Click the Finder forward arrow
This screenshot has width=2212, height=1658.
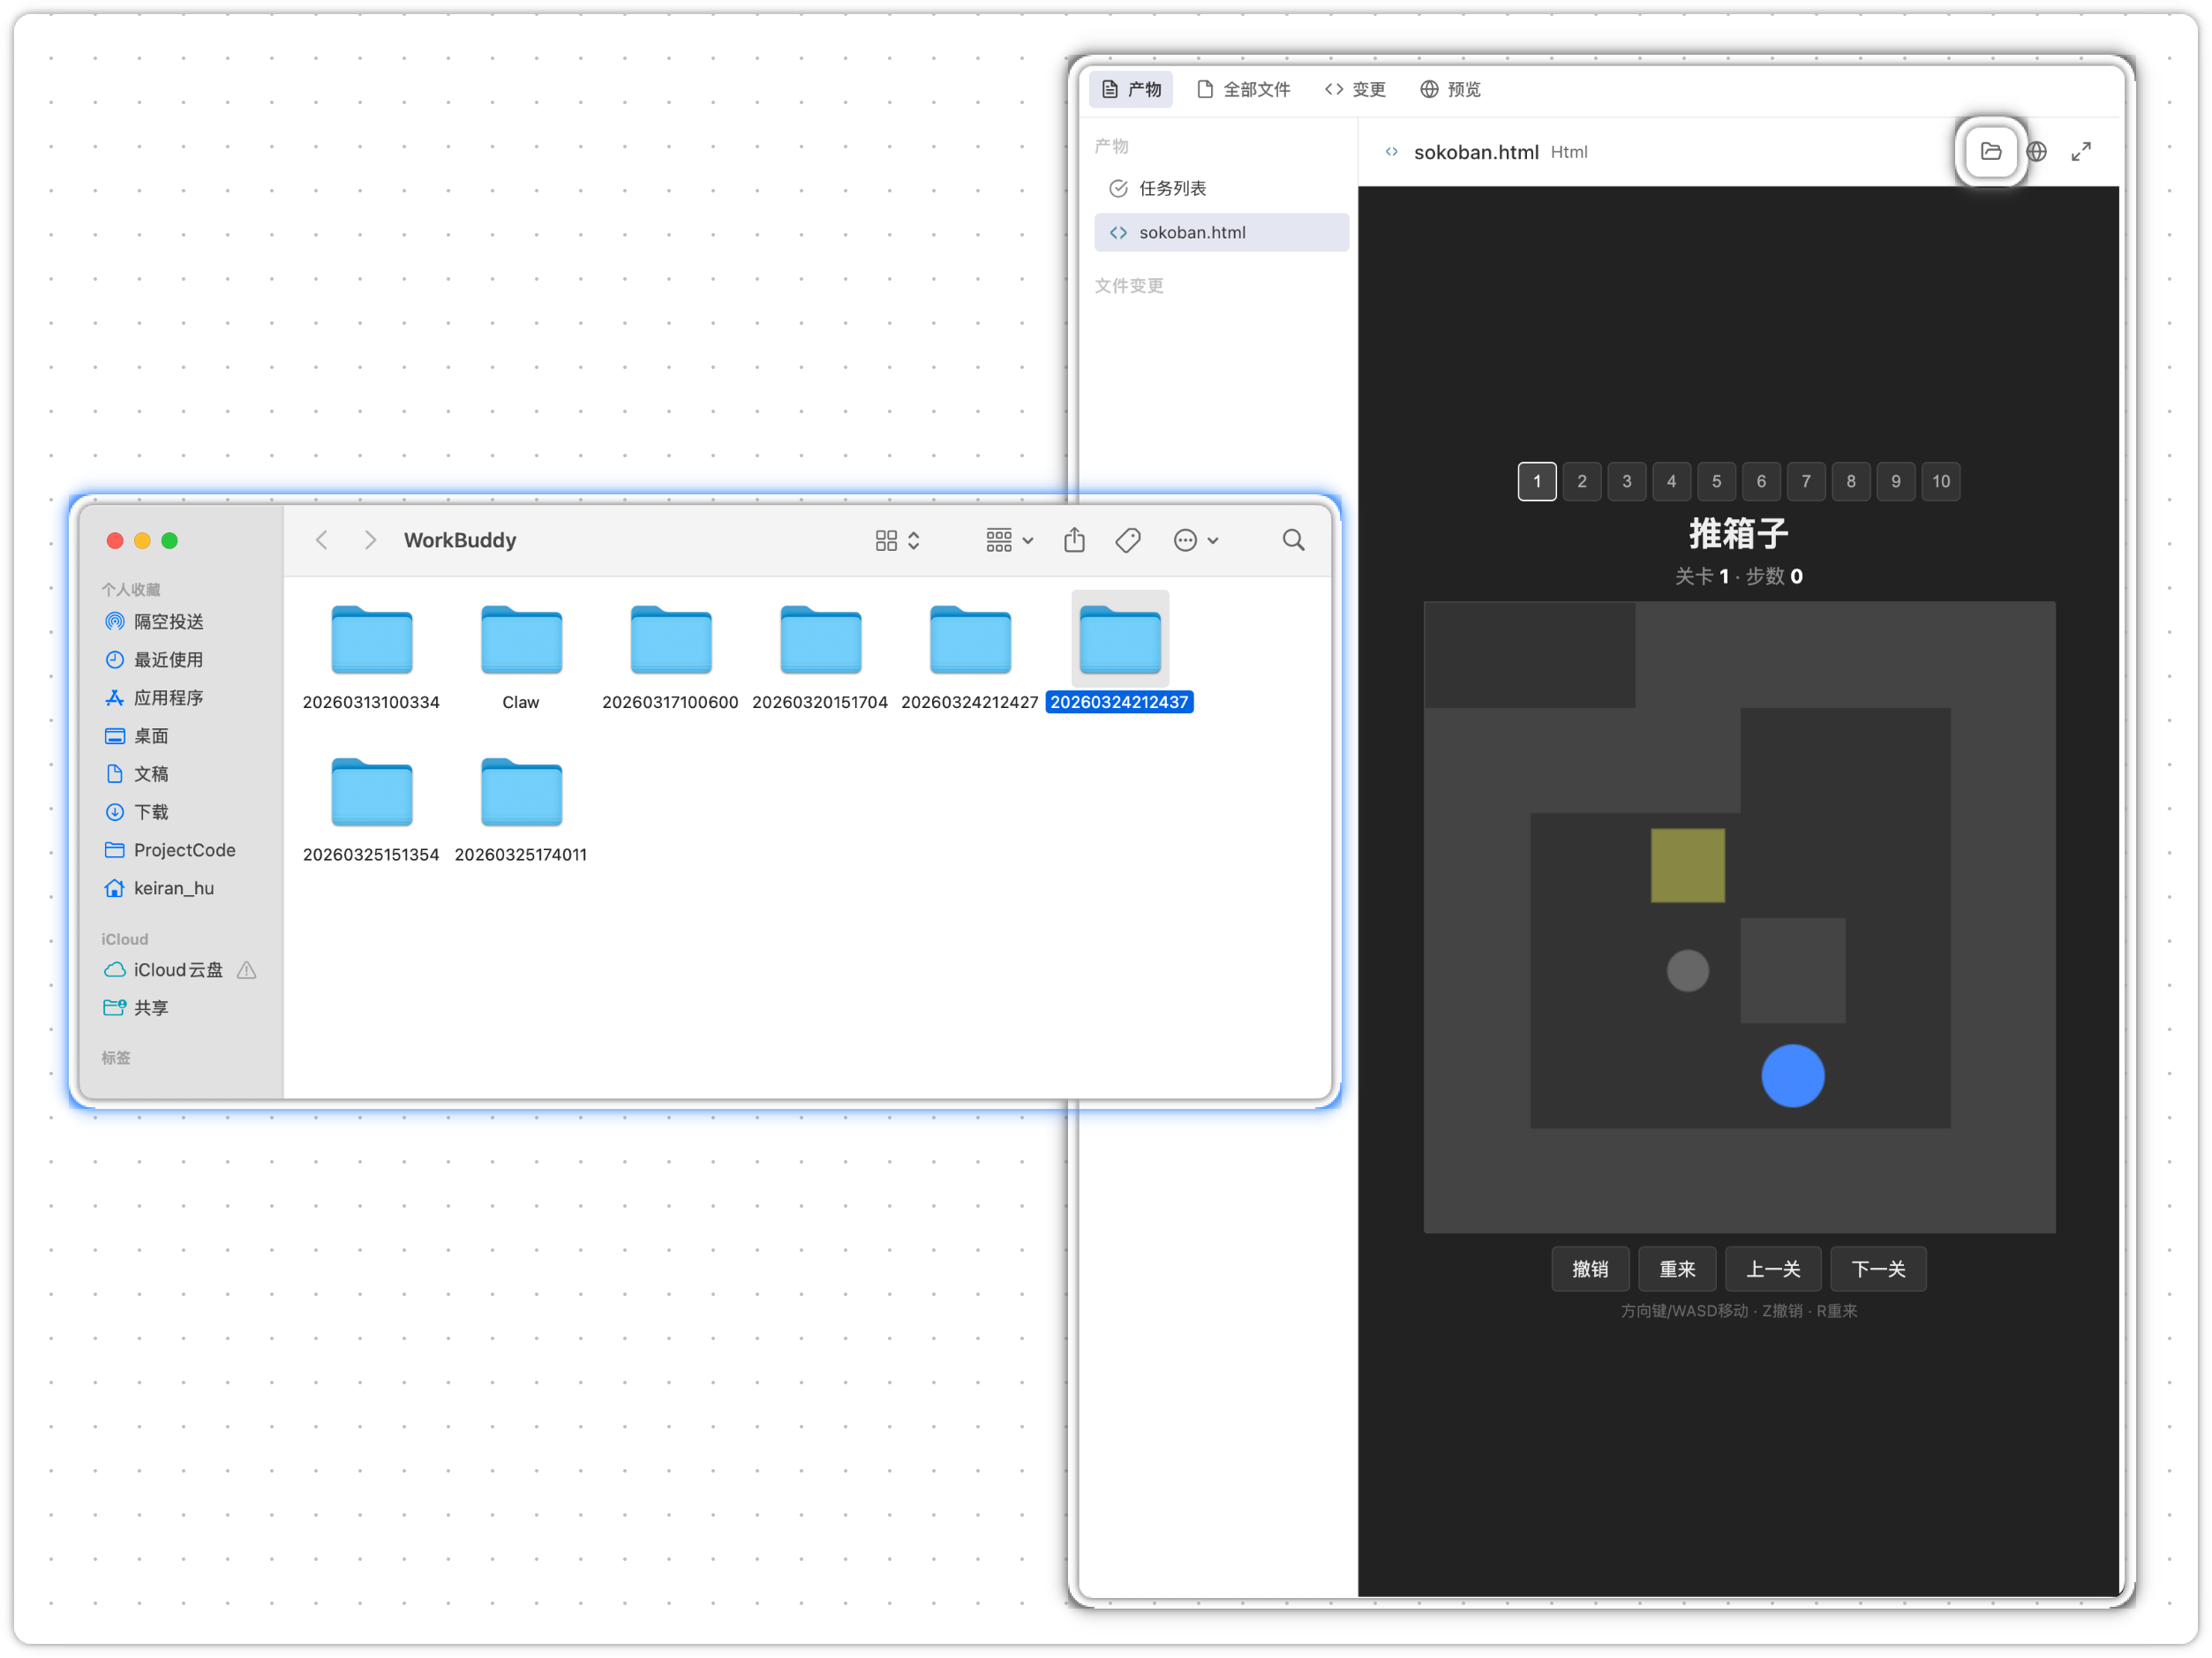pyautogui.click(x=370, y=541)
